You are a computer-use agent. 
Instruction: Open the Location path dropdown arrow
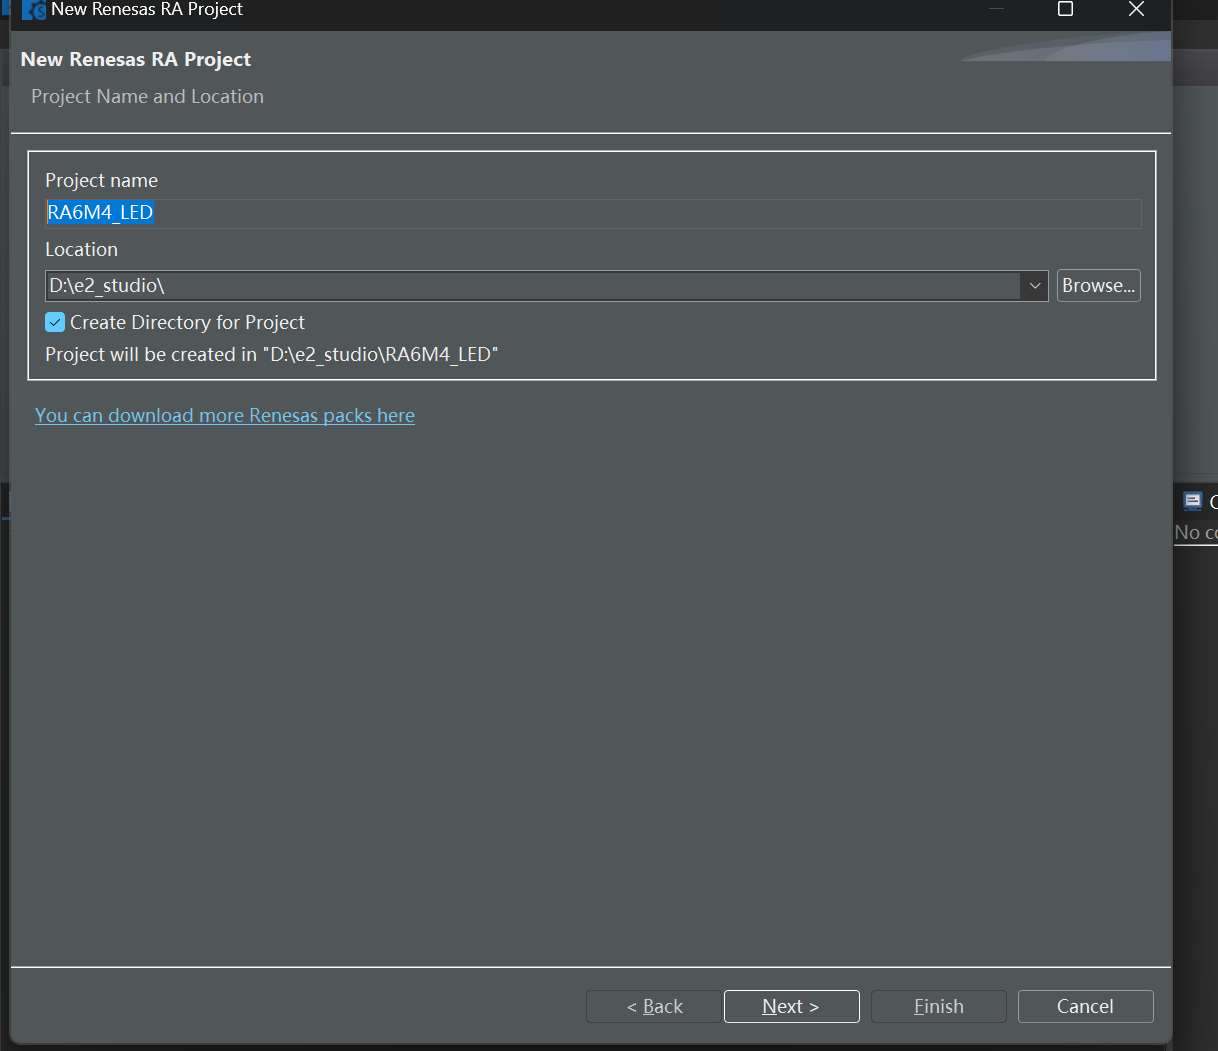1035,286
